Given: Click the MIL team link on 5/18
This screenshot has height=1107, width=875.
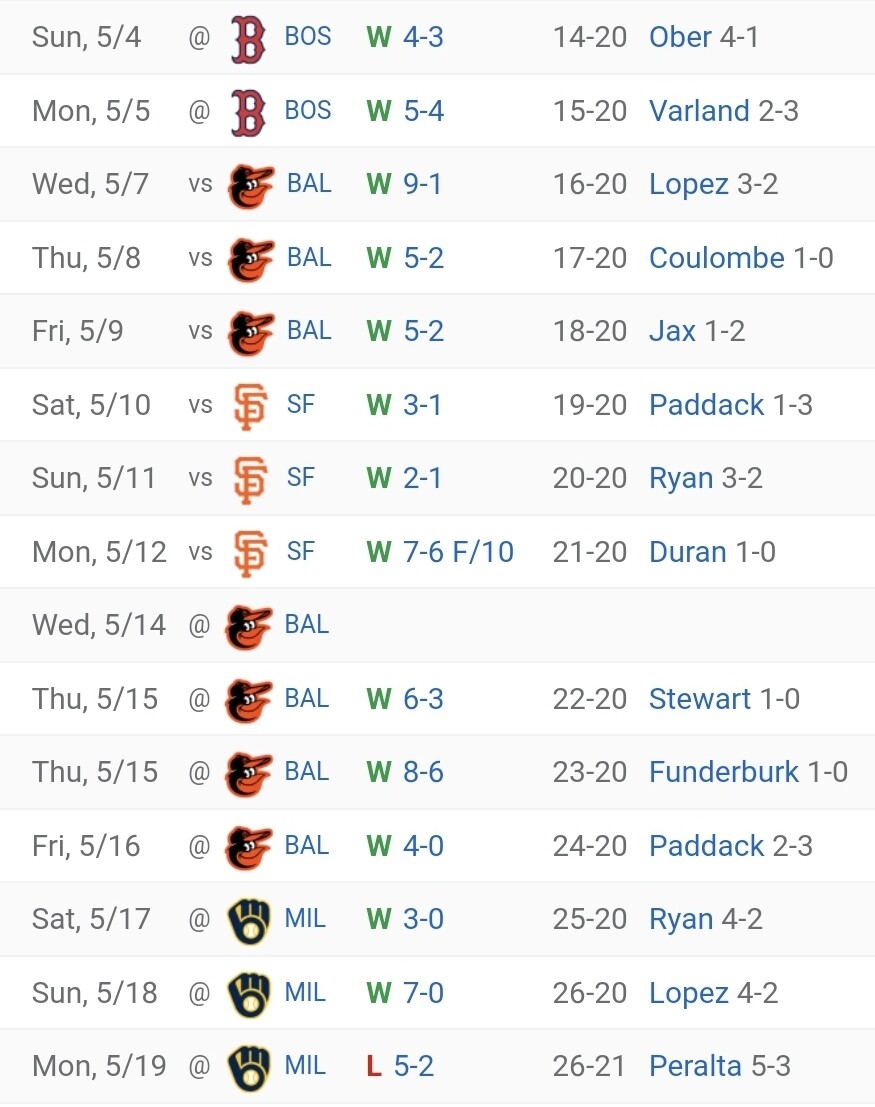Looking at the screenshot, I should click(305, 993).
